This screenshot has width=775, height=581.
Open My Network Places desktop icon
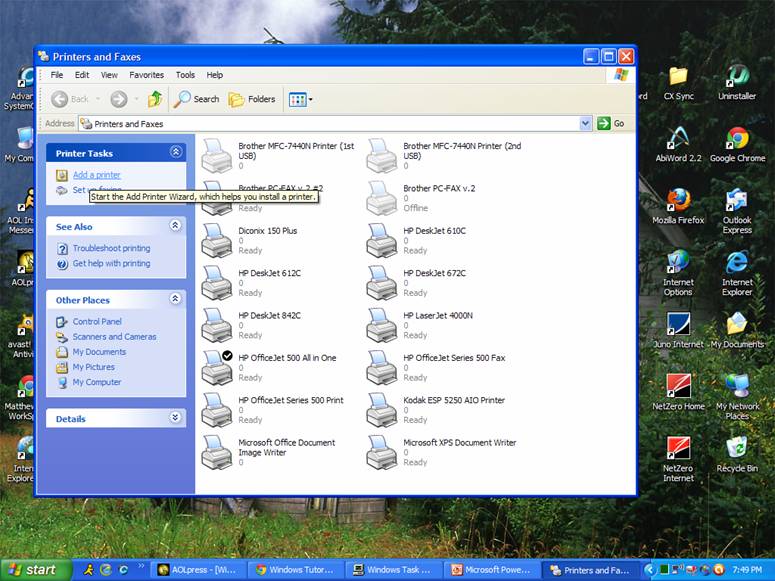click(x=737, y=397)
